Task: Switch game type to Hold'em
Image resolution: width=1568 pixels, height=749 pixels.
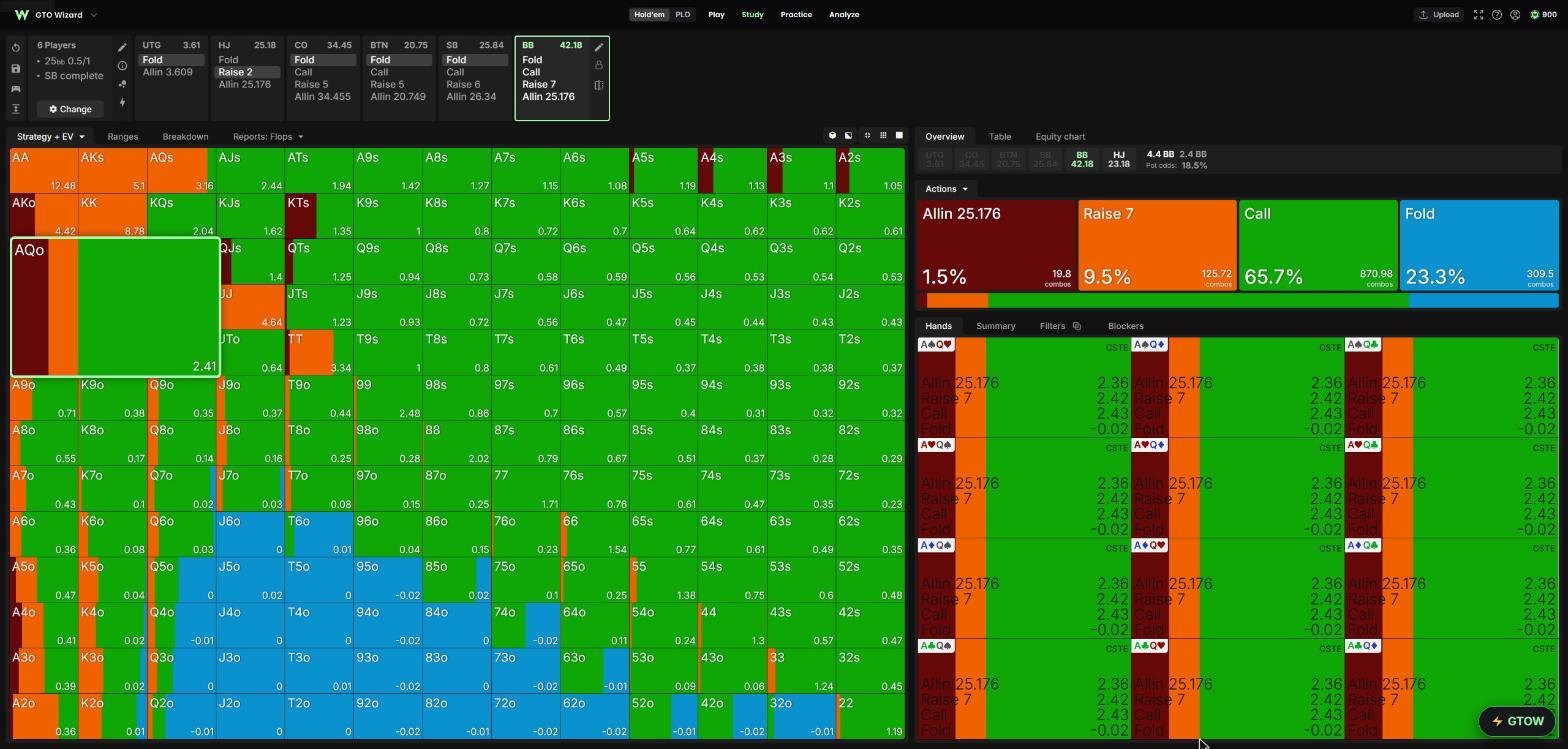Action: point(649,15)
